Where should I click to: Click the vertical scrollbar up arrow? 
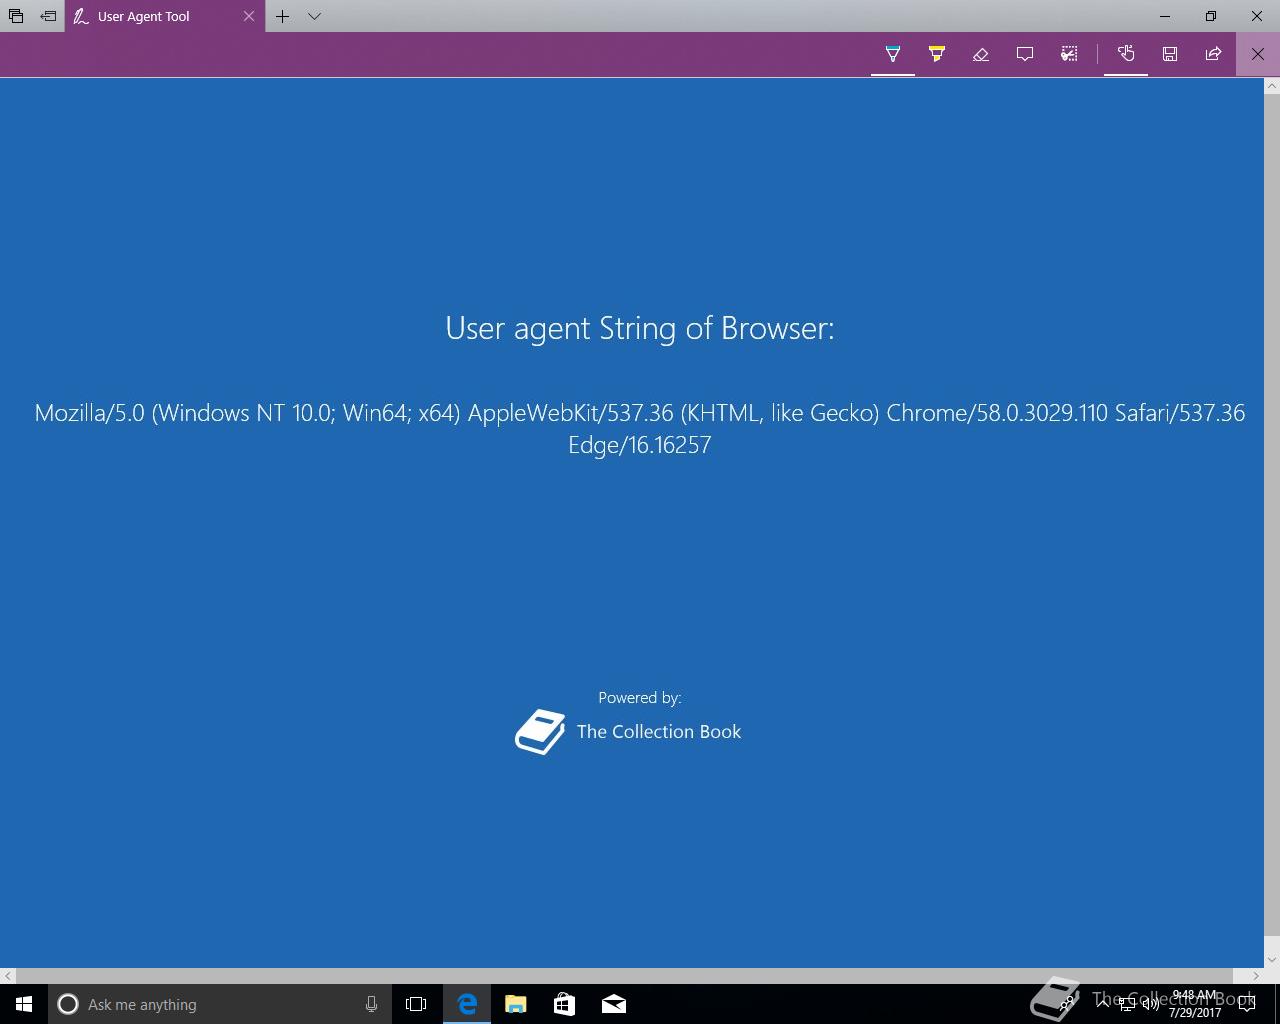(x=1272, y=86)
